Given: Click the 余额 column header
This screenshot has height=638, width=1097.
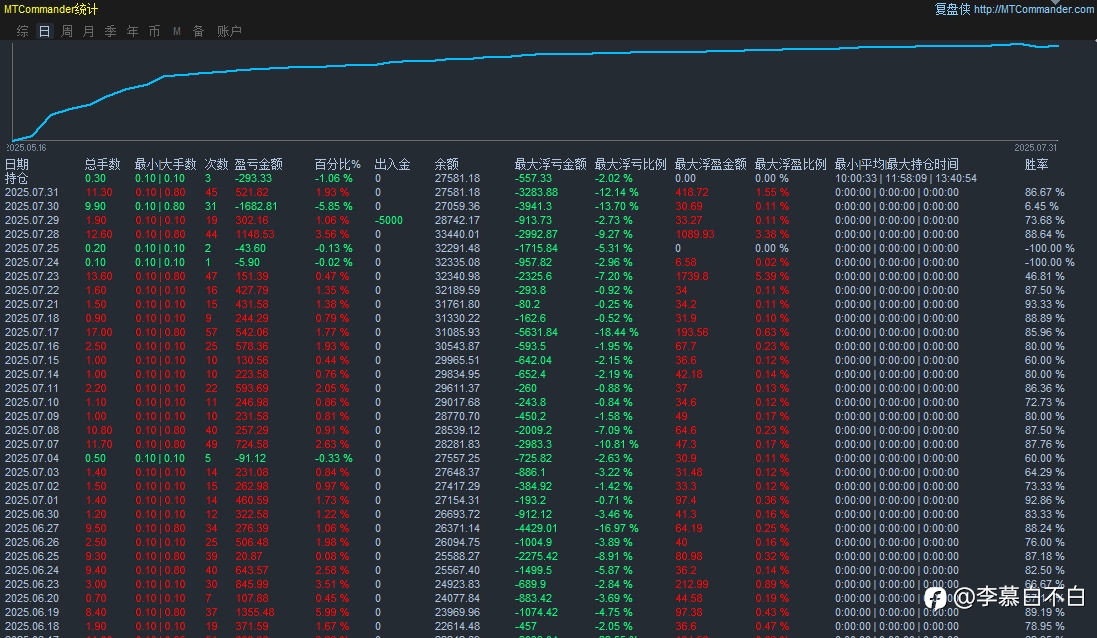Looking at the screenshot, I should coord(446,164).
